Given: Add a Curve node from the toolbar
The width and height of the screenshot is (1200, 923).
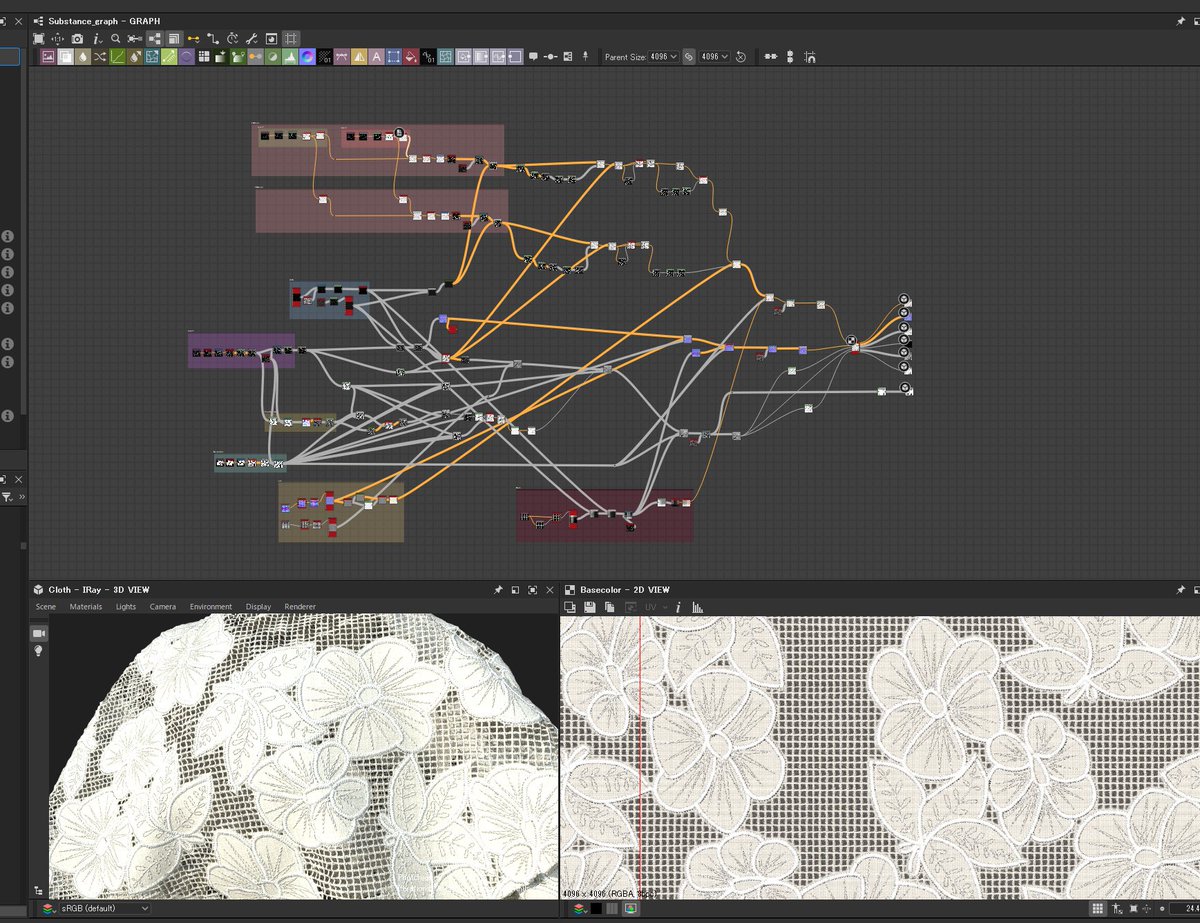Looking at the screenshot, I should click(x=117, y=57).
